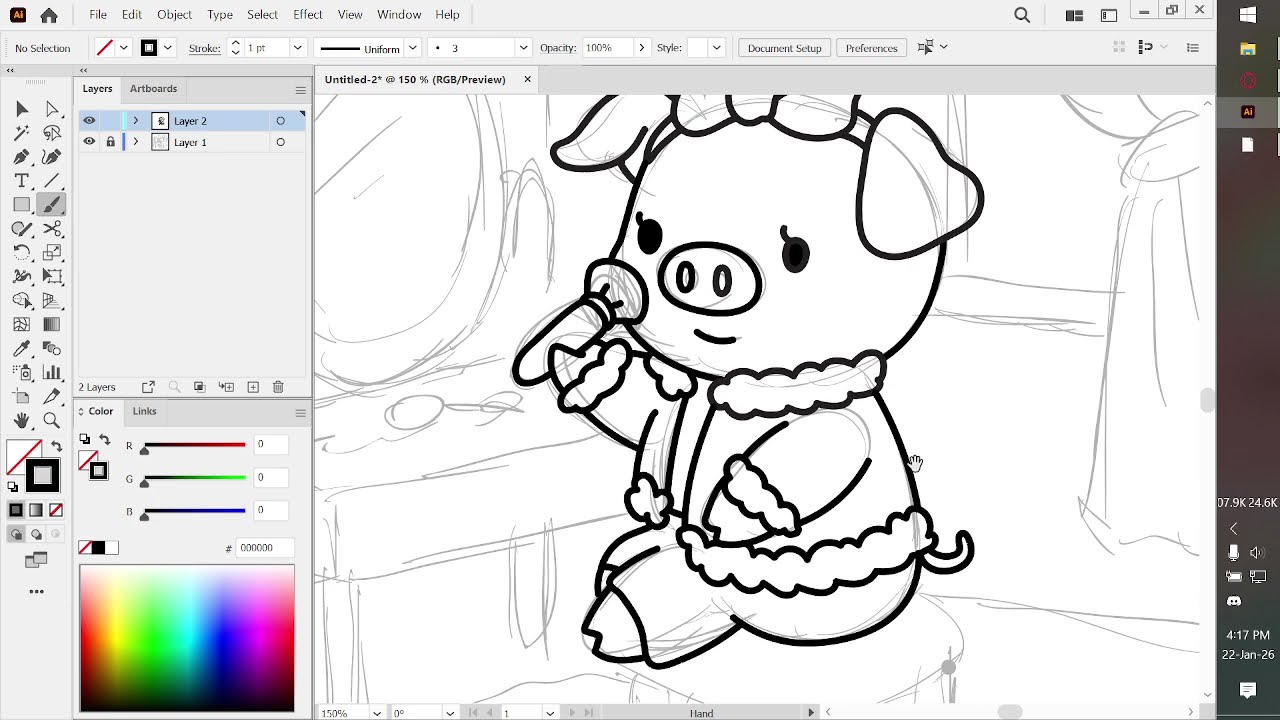Create New Layer in Layers panel

pos(253,387)
